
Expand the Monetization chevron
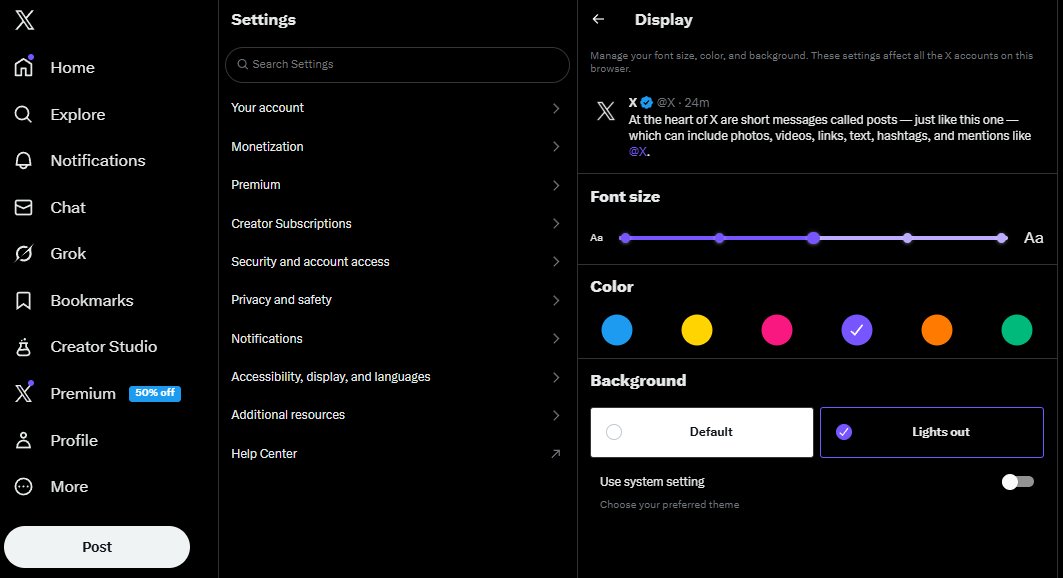556,146
